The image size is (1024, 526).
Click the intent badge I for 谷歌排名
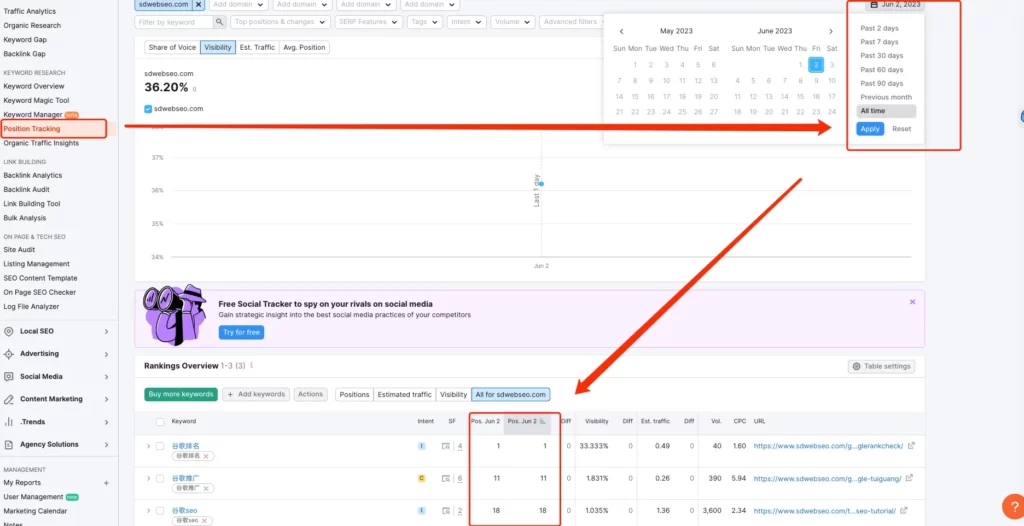tap(421, 446)
